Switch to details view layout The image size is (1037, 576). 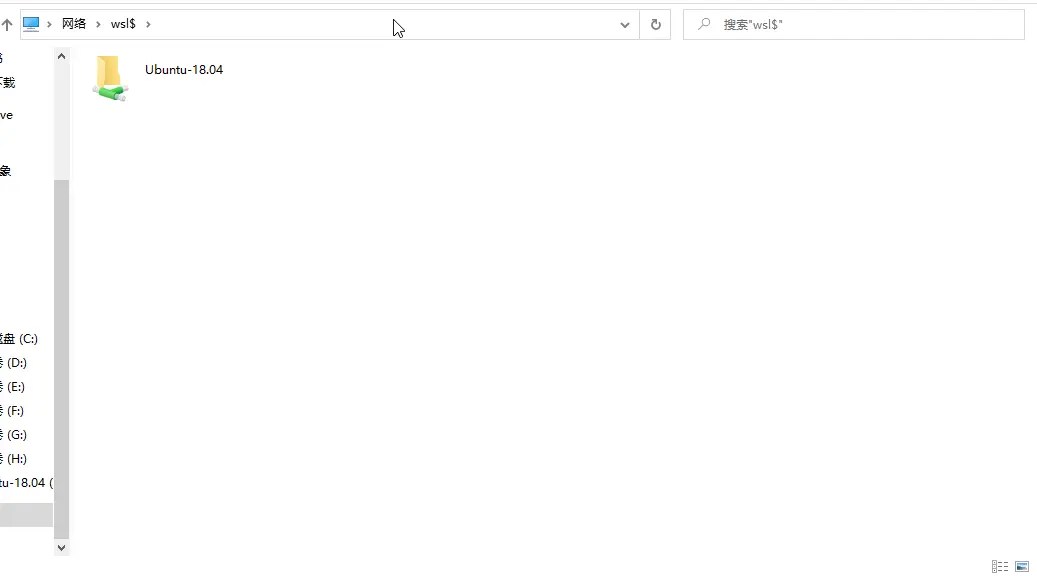[x=1000, y=567]
